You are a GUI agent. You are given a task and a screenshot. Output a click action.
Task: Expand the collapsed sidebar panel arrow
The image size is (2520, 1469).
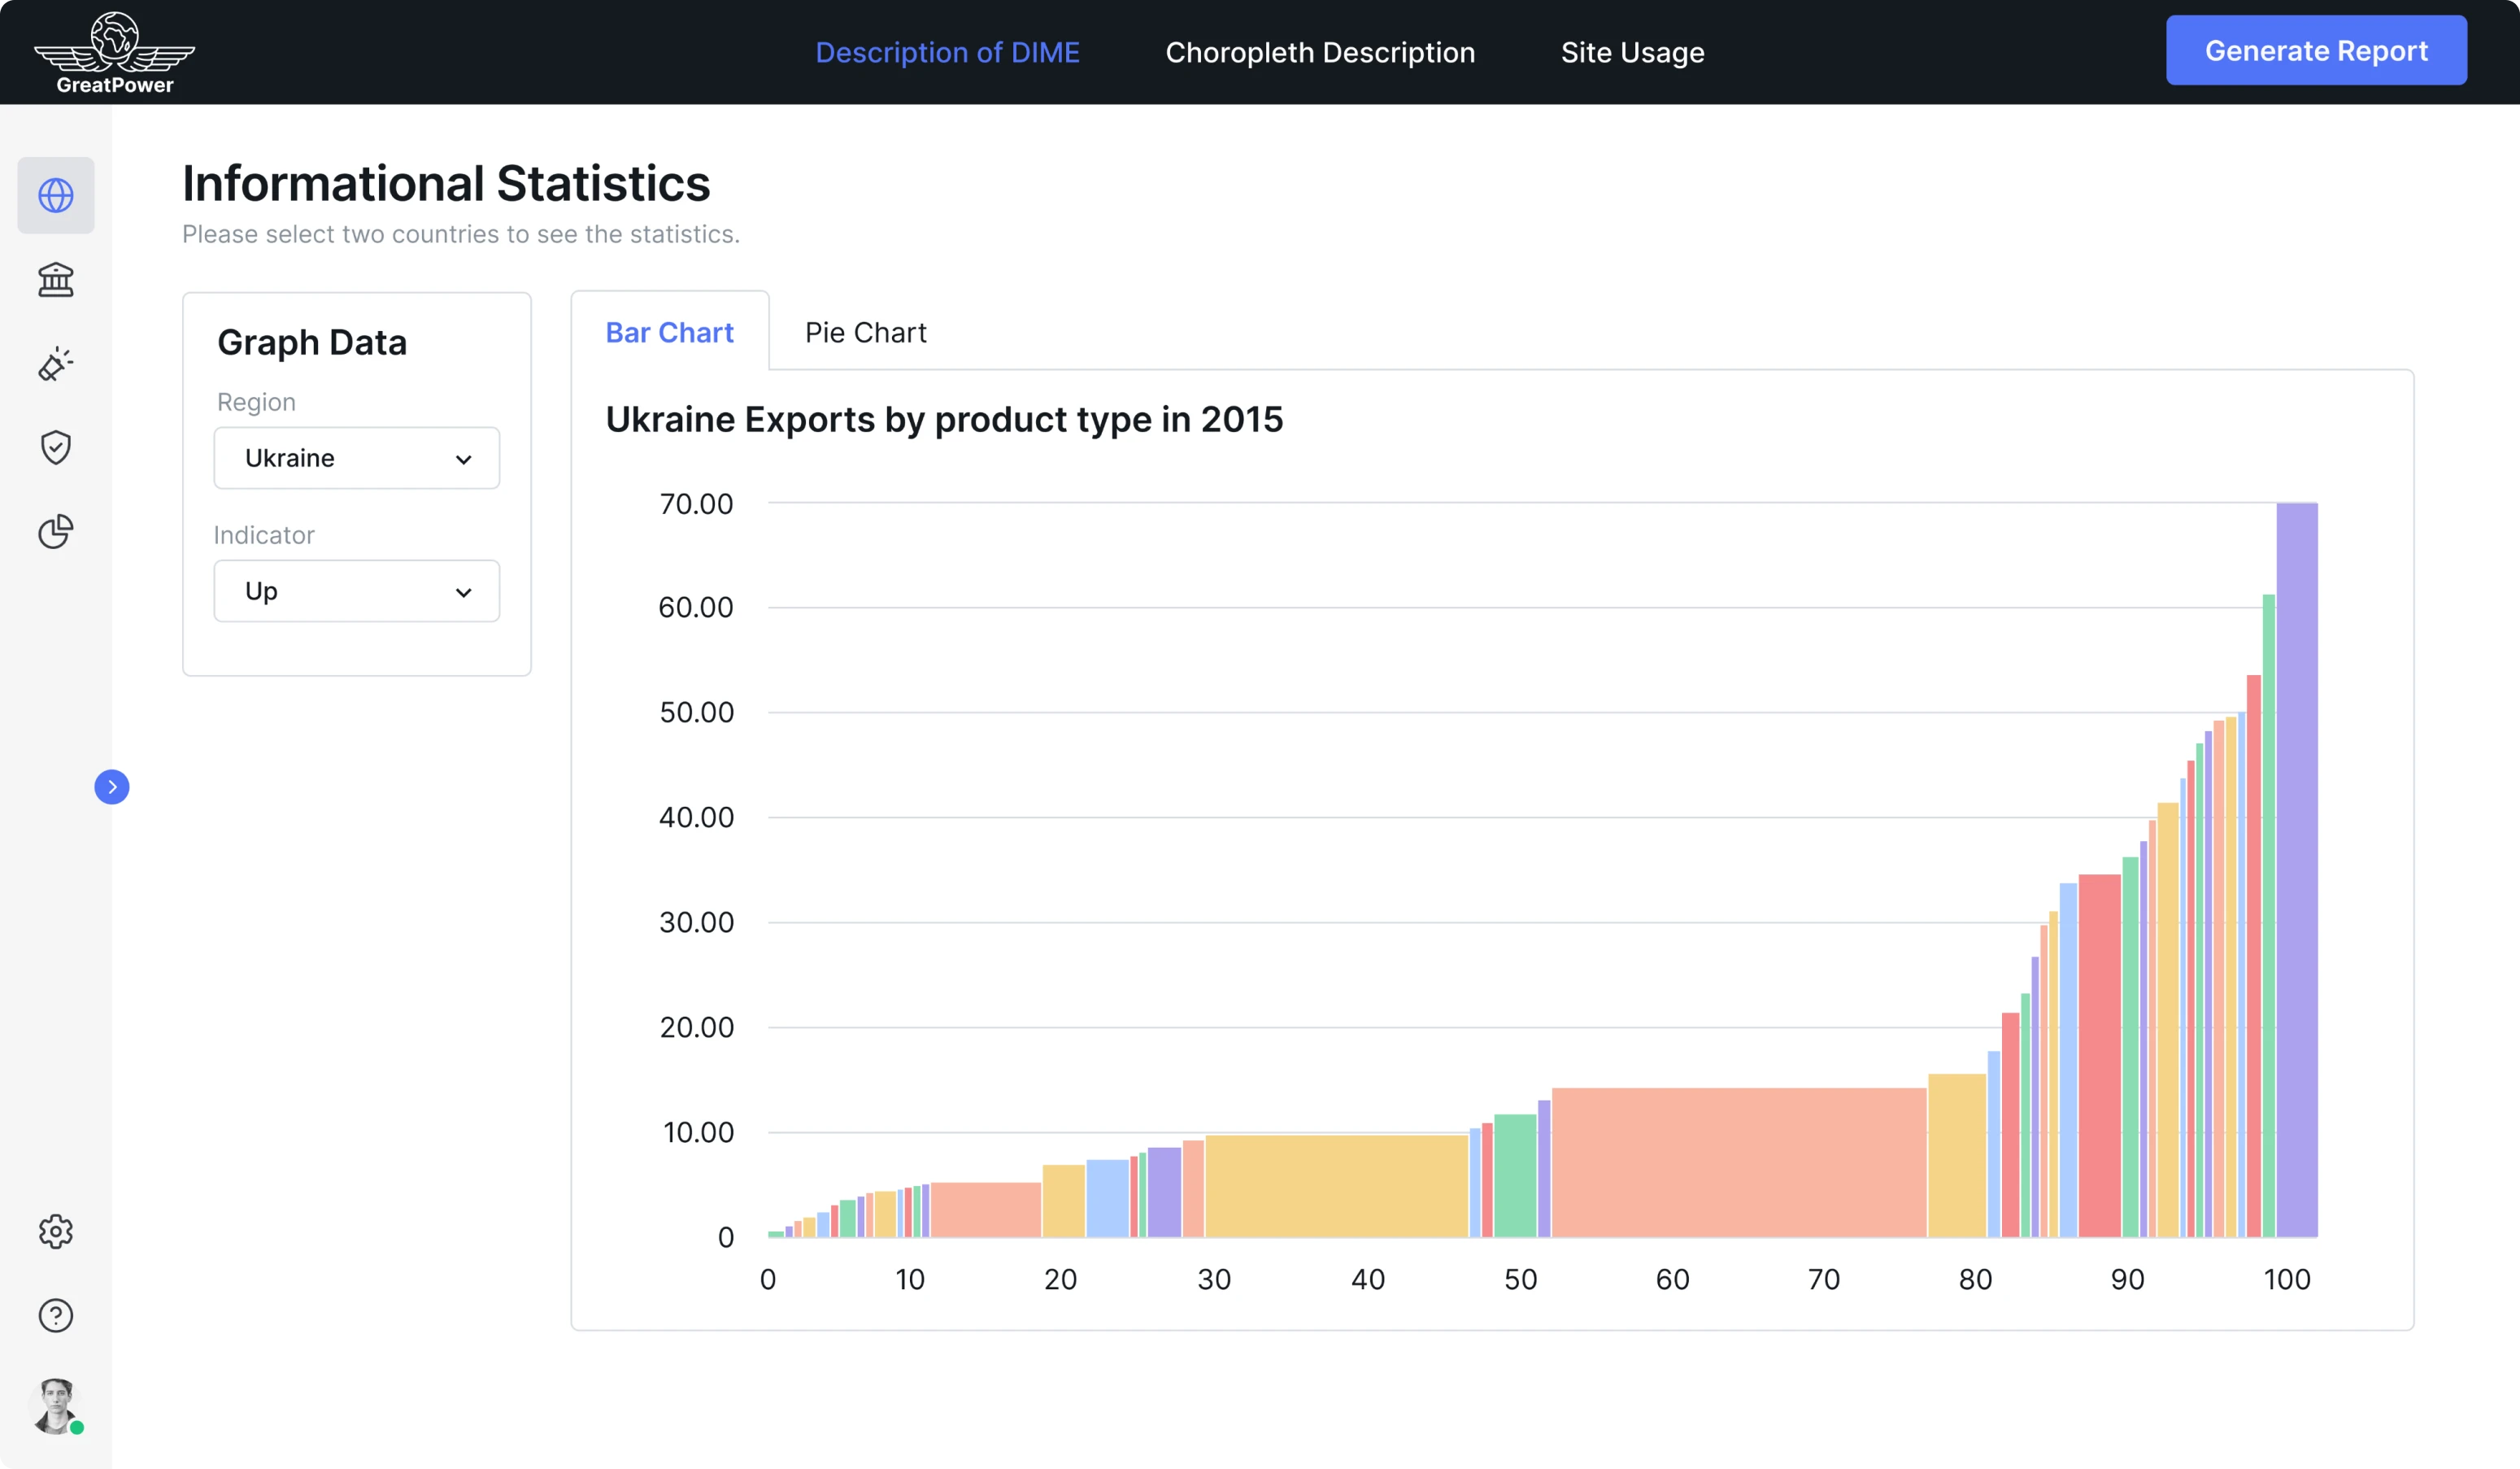tap(112, 787)
